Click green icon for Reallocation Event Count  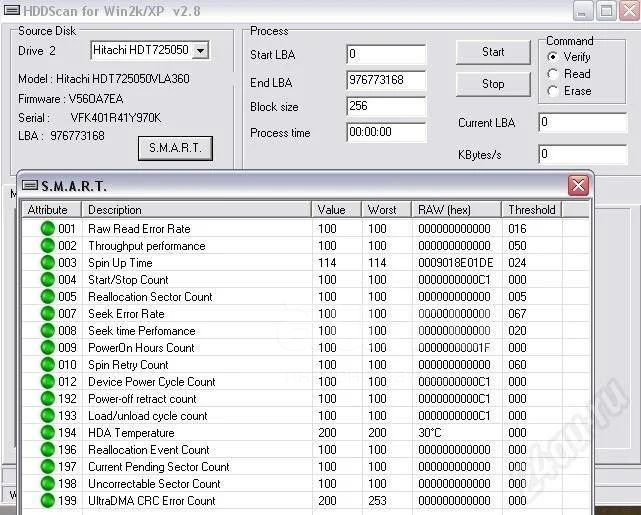48,450
